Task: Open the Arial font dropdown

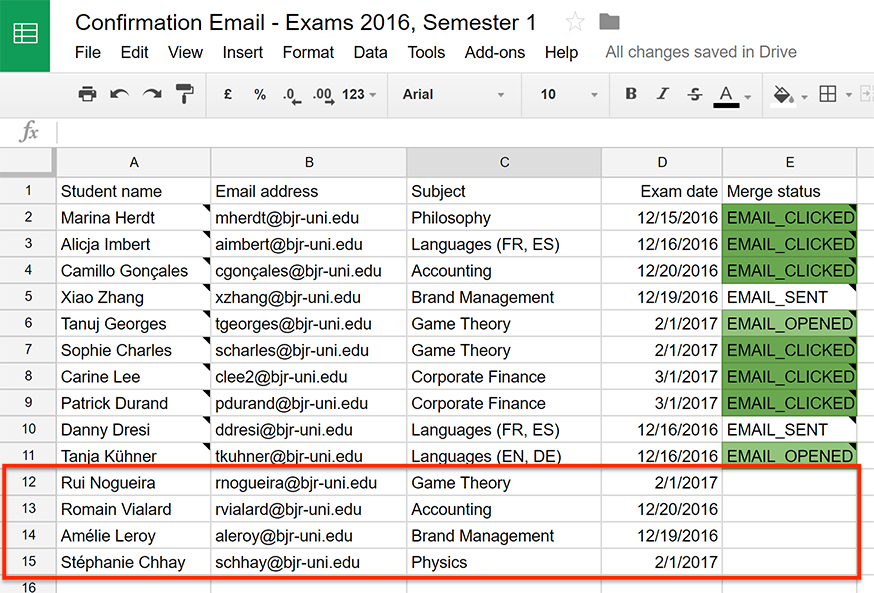Action: tap(453, 94)
